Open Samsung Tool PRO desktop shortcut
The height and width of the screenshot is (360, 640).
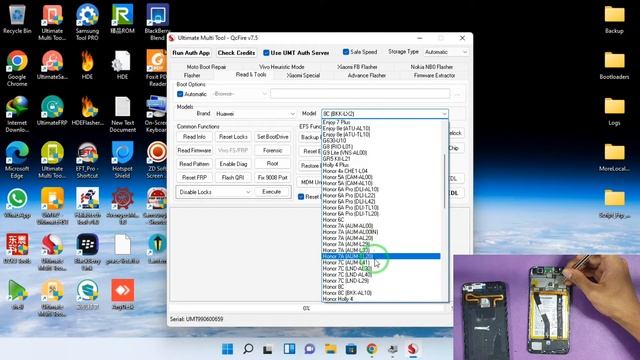coord(87,23)
